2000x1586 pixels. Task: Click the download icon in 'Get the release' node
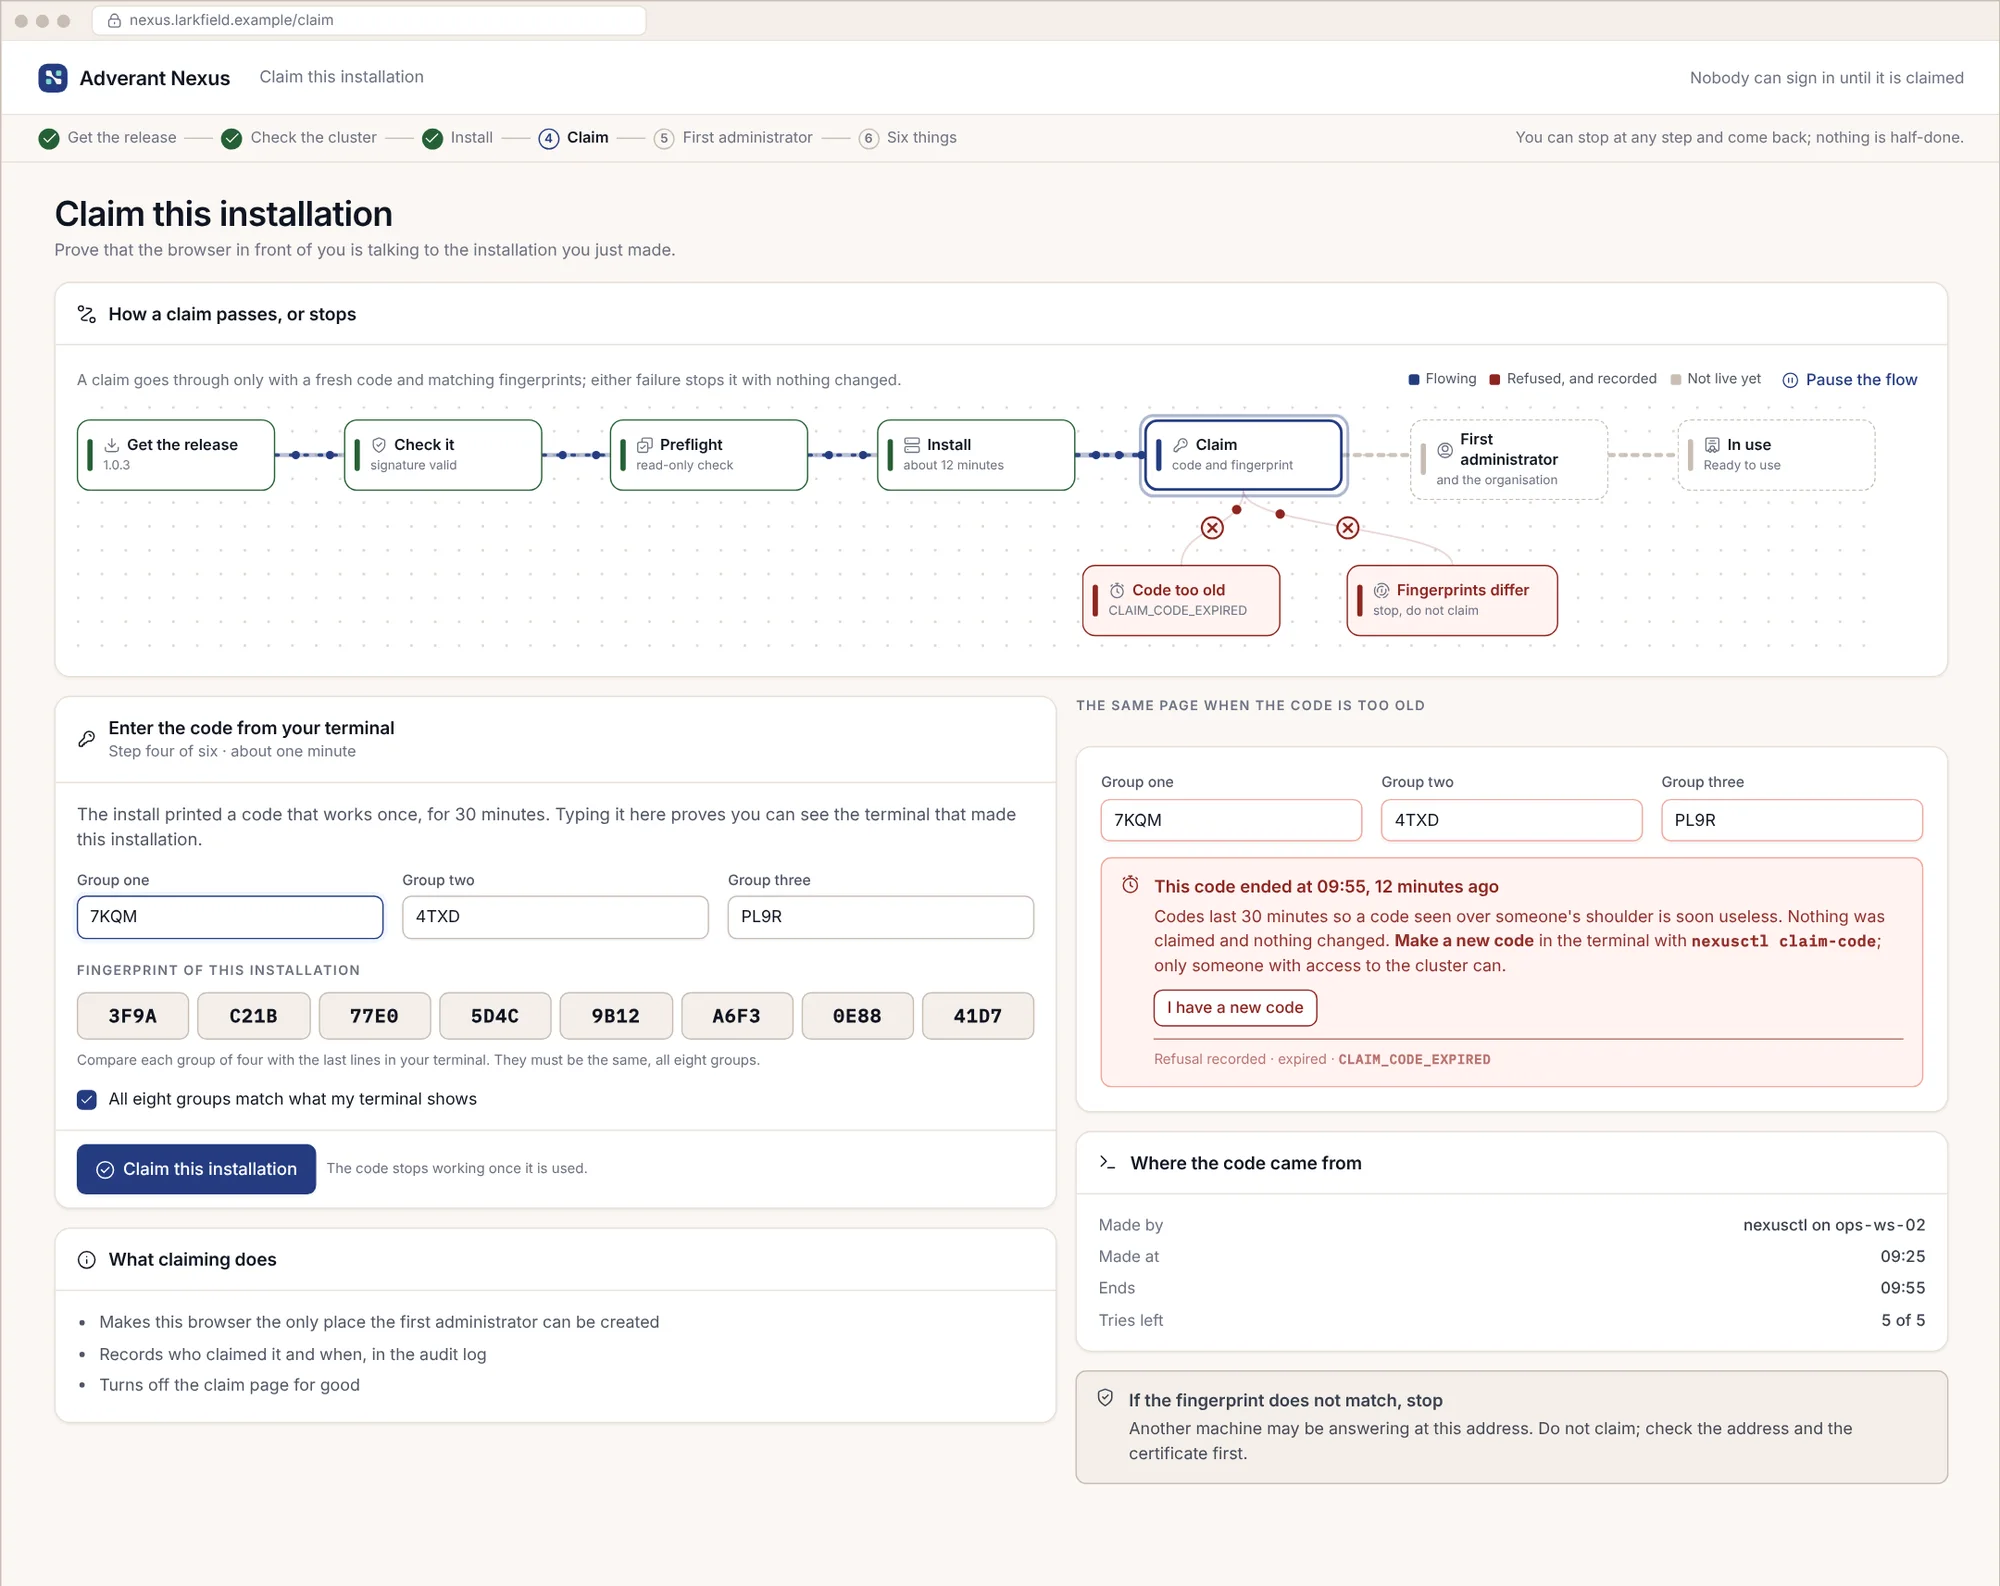coord(112,445)
